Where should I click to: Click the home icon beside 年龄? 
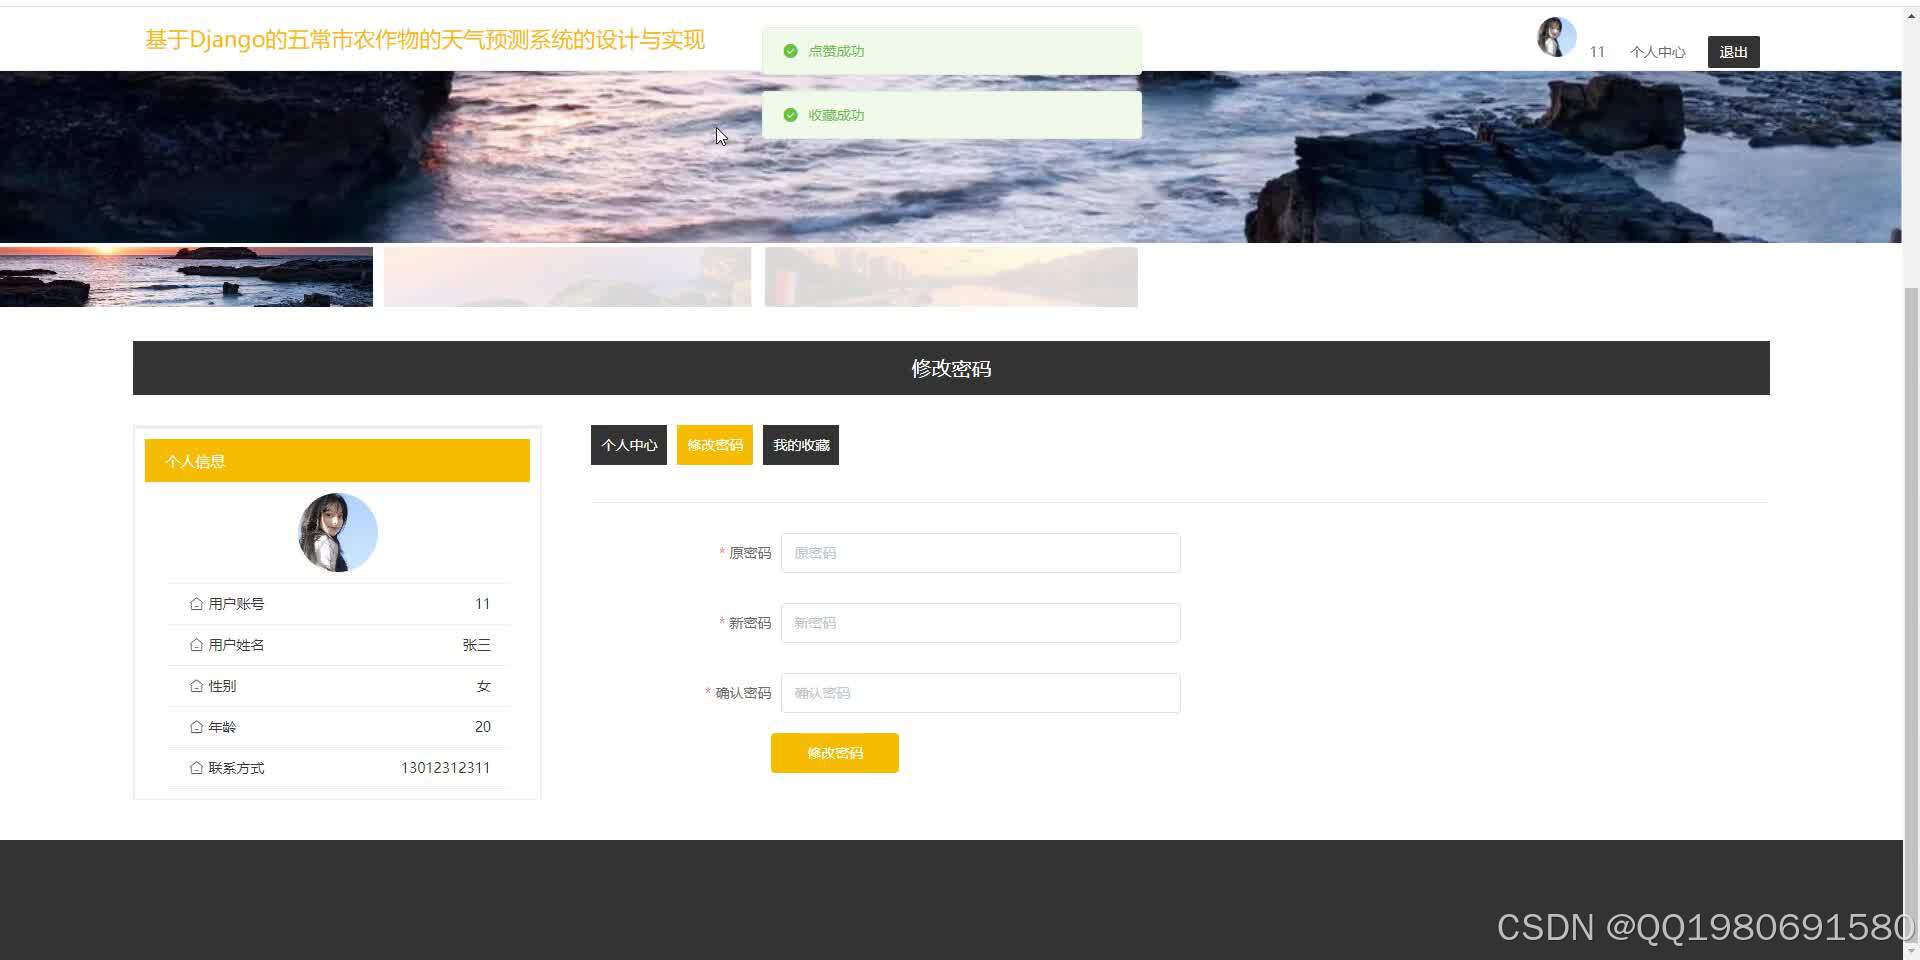tap(196, 727)
